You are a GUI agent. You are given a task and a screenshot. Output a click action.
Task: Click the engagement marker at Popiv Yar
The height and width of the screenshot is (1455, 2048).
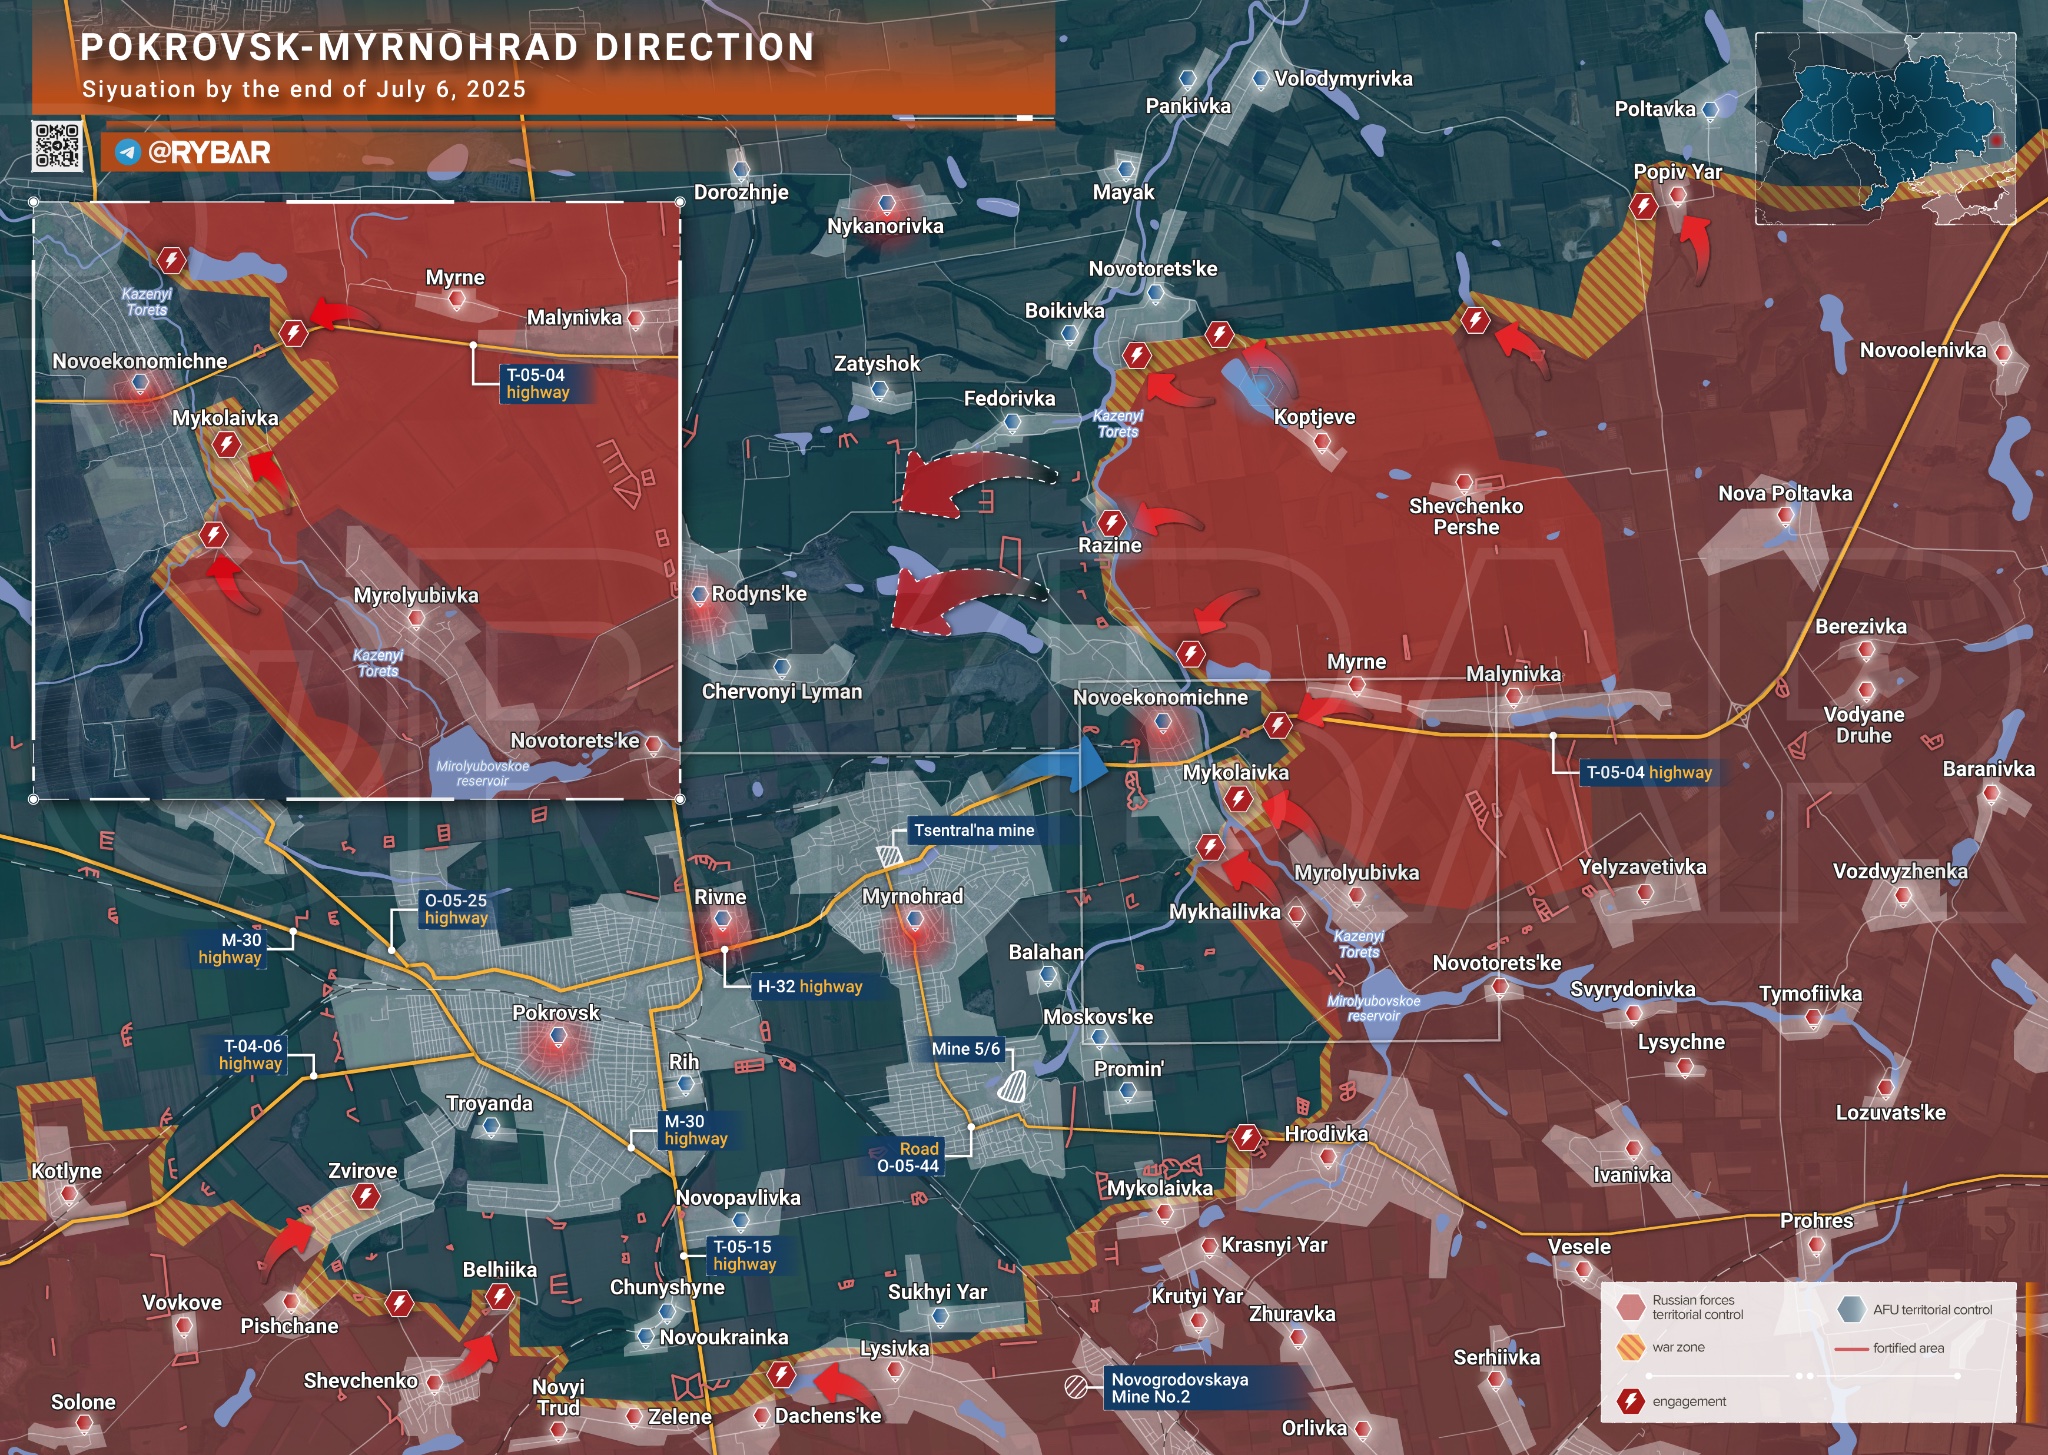(1643, 207)
